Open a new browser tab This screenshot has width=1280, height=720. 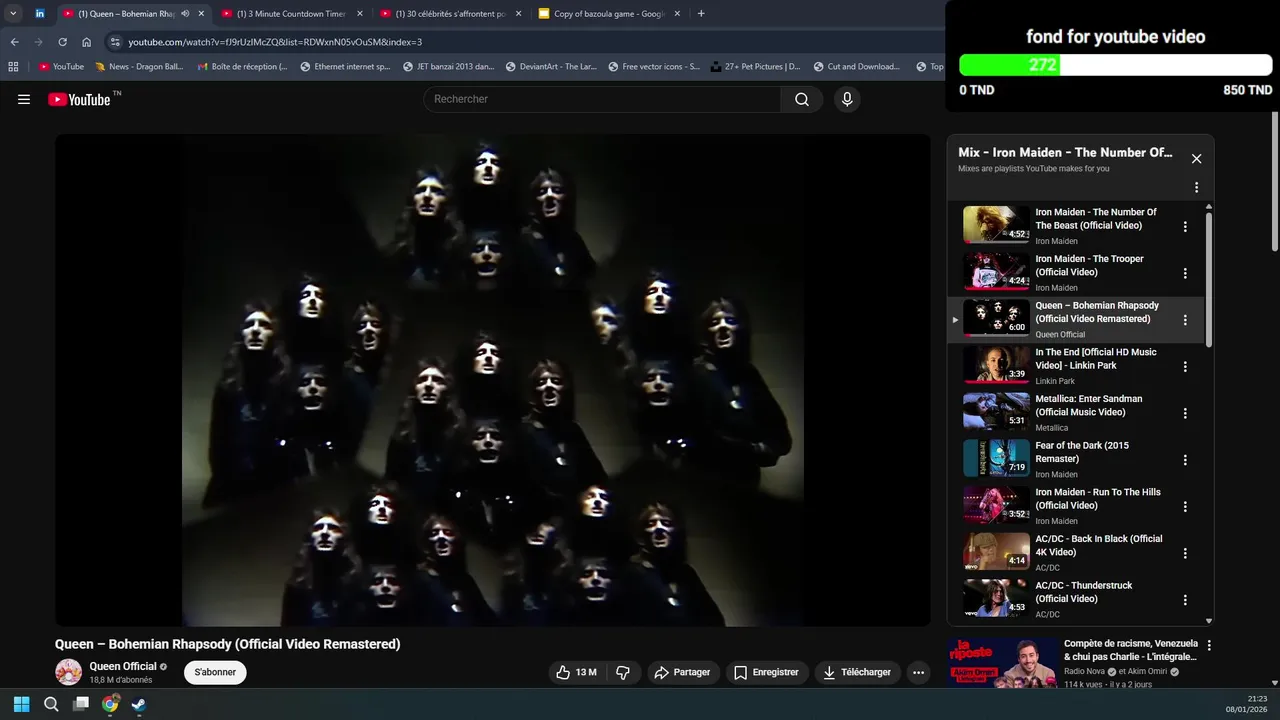pyautogui.click(x=701, y=14)
